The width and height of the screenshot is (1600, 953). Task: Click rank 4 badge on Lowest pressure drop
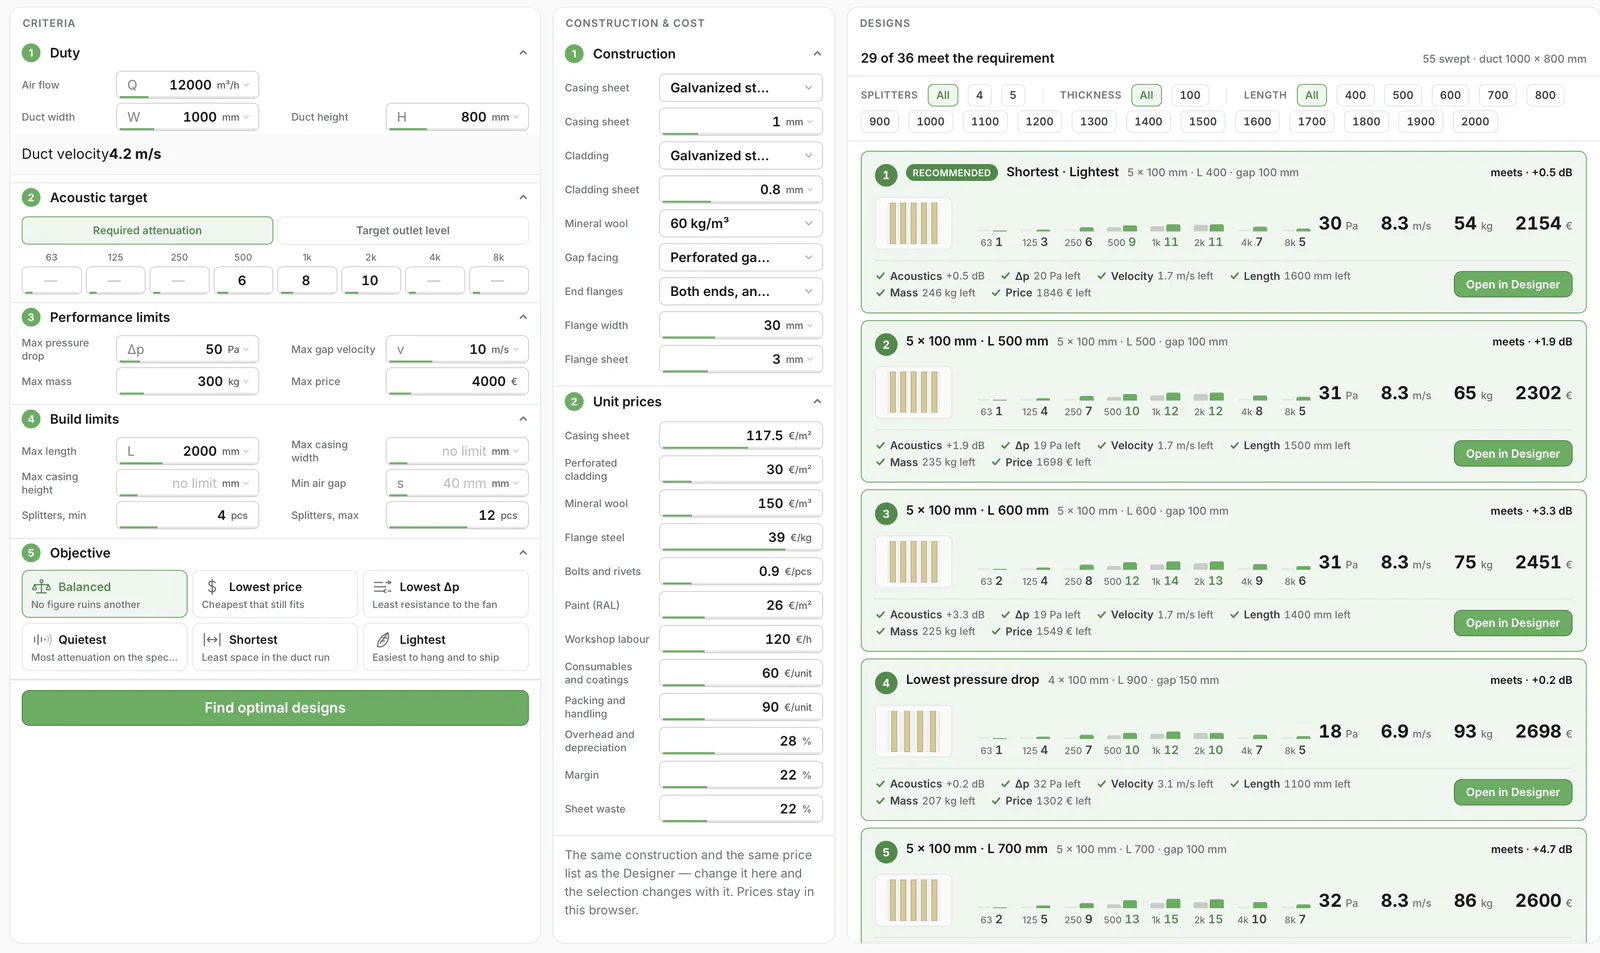885,683
